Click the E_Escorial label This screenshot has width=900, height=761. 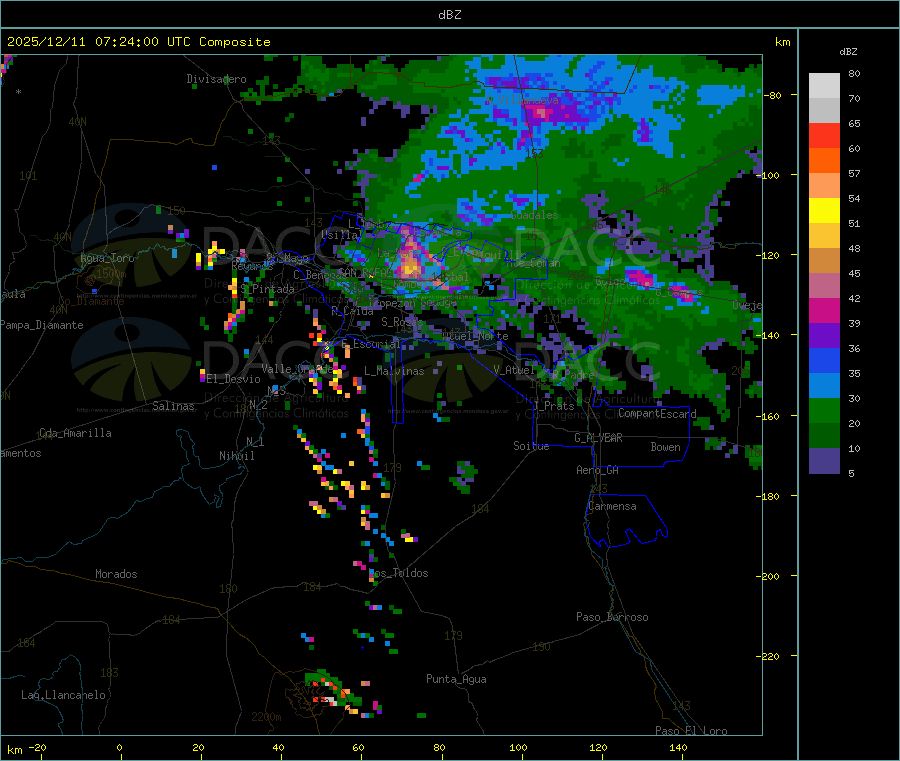[x=371, y=344]
